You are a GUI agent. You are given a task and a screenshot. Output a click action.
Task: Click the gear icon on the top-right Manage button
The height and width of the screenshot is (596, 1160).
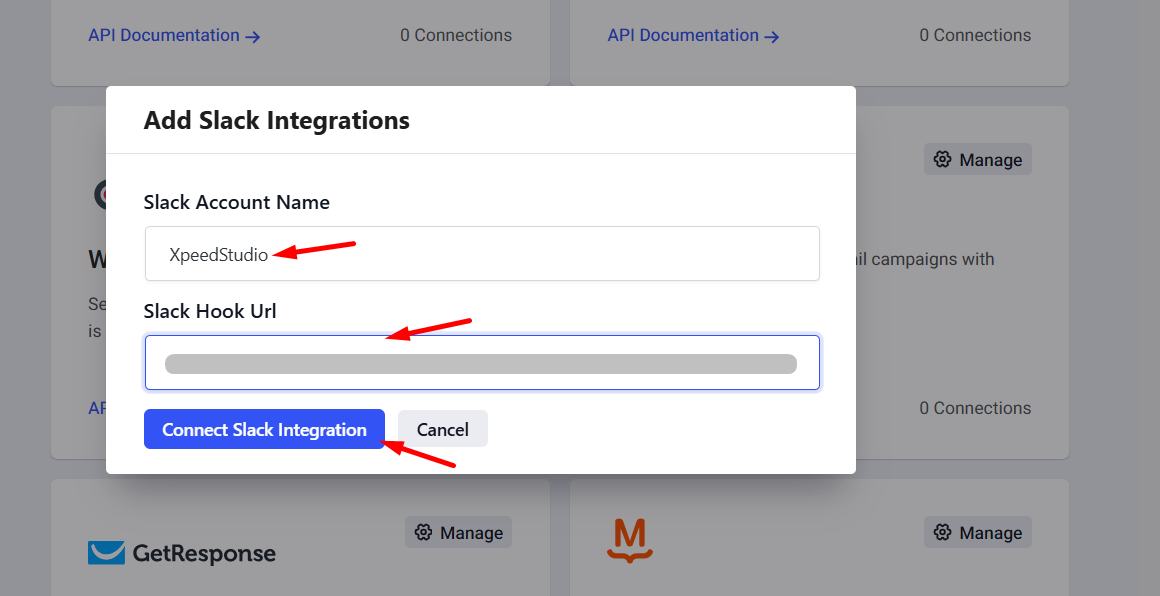point(941,158)
